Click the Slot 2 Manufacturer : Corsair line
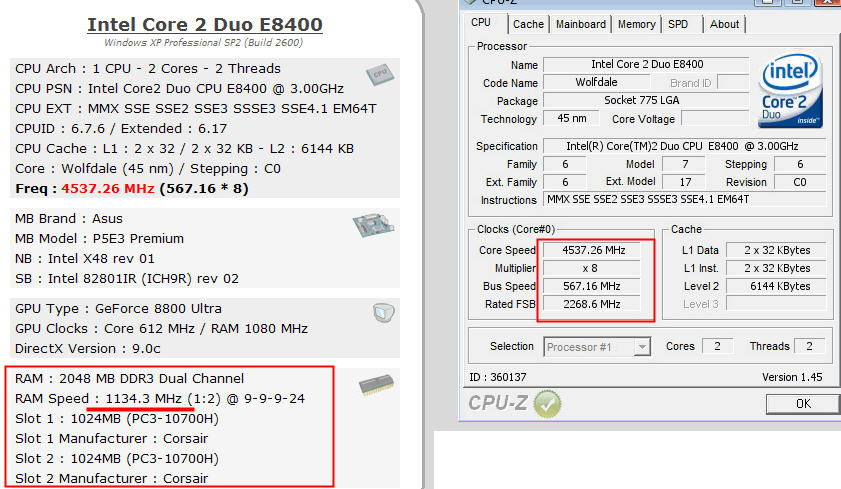The height and width of the screenshot is (489, 841). pyautogui.click(x=111, y=479)
